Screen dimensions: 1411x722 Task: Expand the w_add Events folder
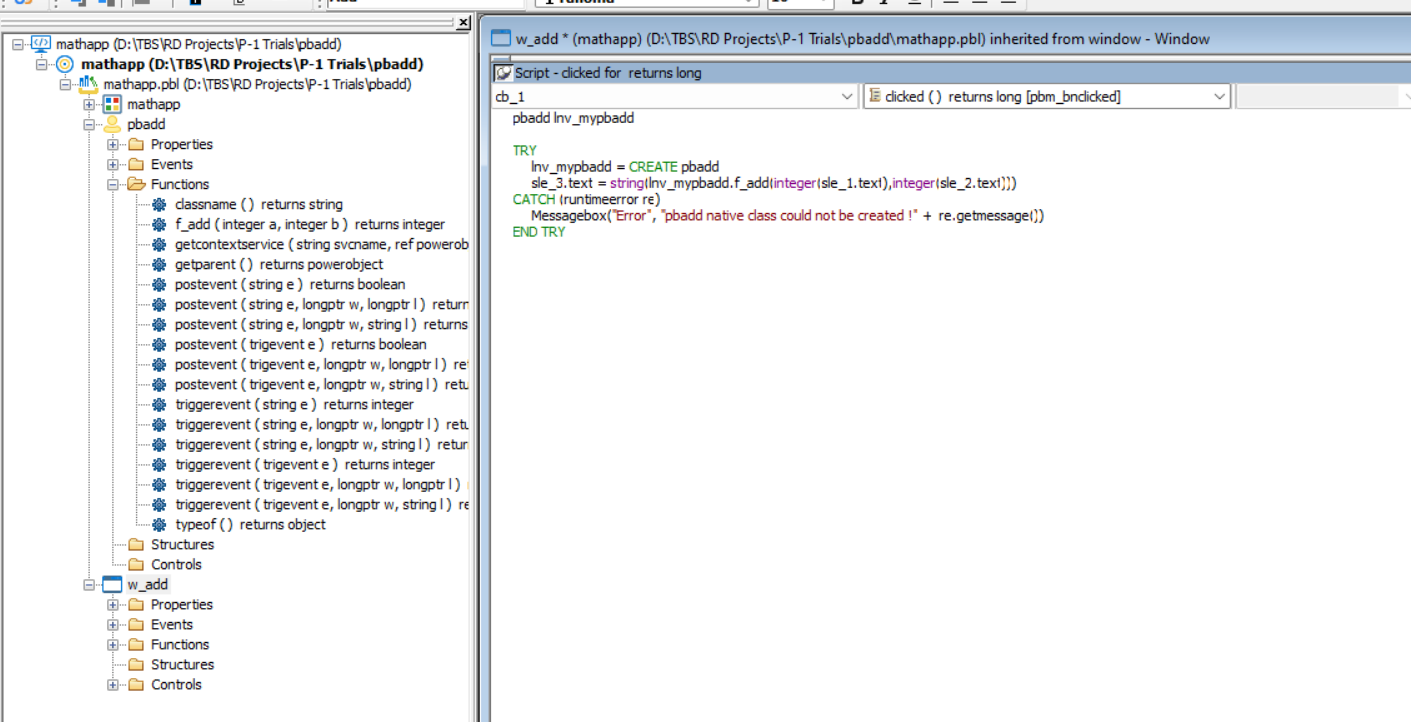pos(113,624)
